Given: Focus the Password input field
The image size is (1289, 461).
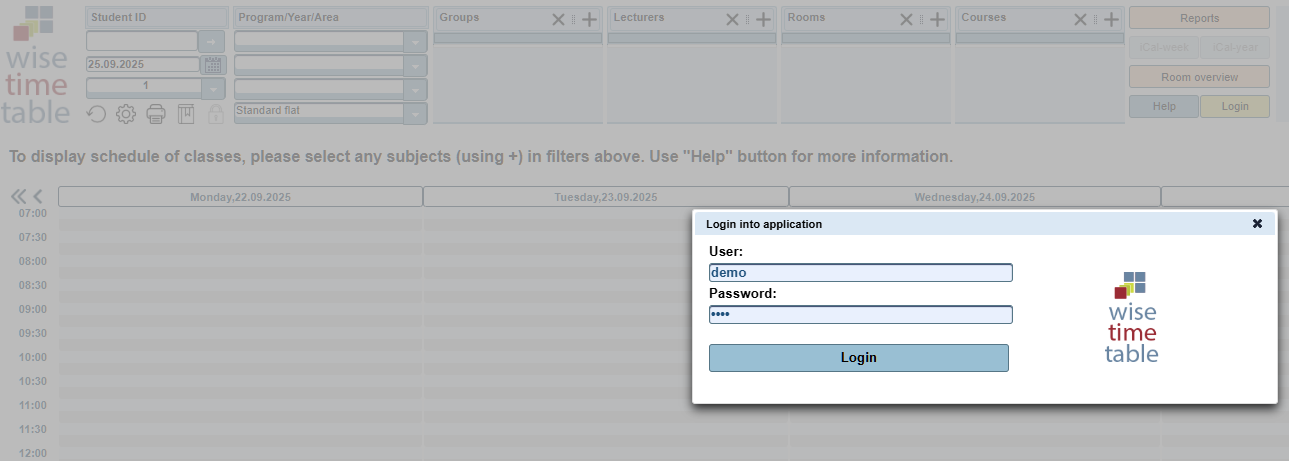Looking at the screenshot, I should [860, 314].
